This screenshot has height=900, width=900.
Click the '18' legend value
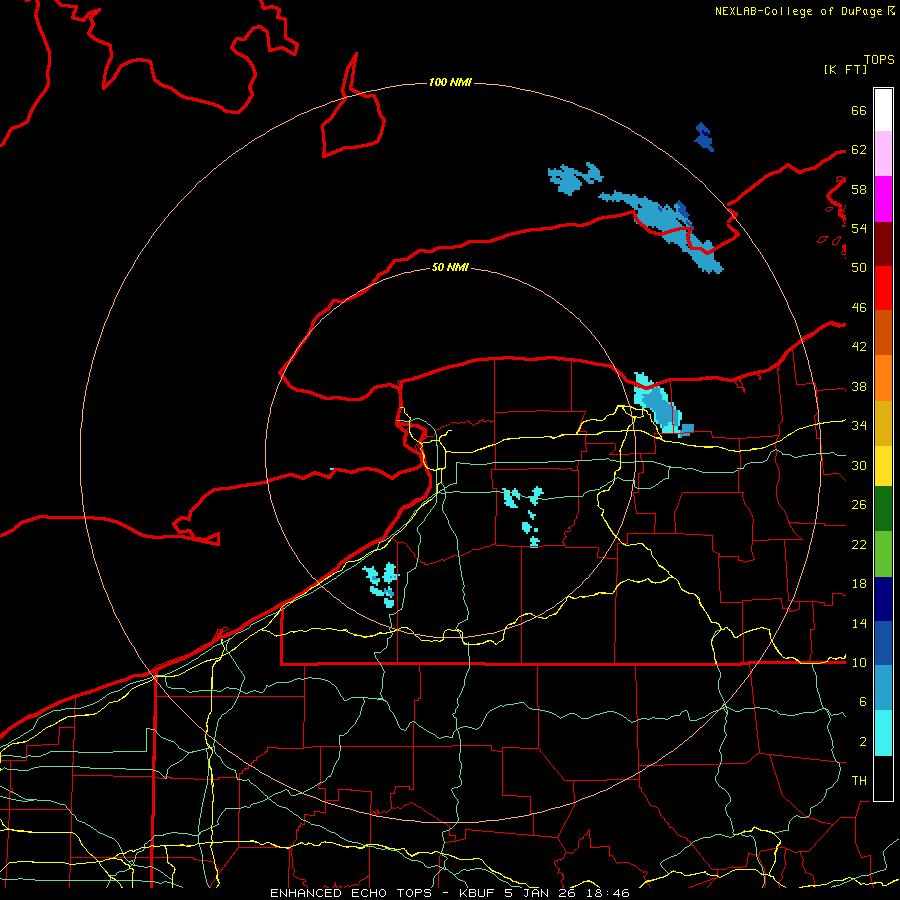[859, 584]
